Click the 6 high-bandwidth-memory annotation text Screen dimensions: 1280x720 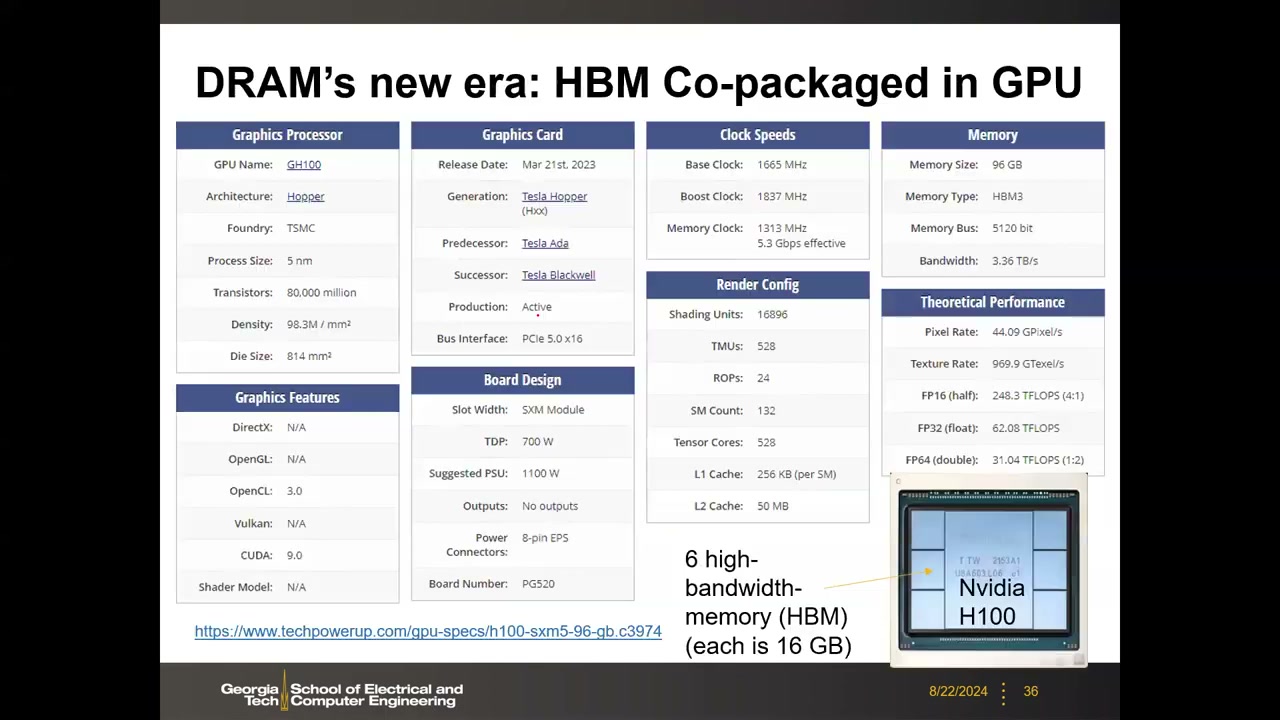click(768, 602)
